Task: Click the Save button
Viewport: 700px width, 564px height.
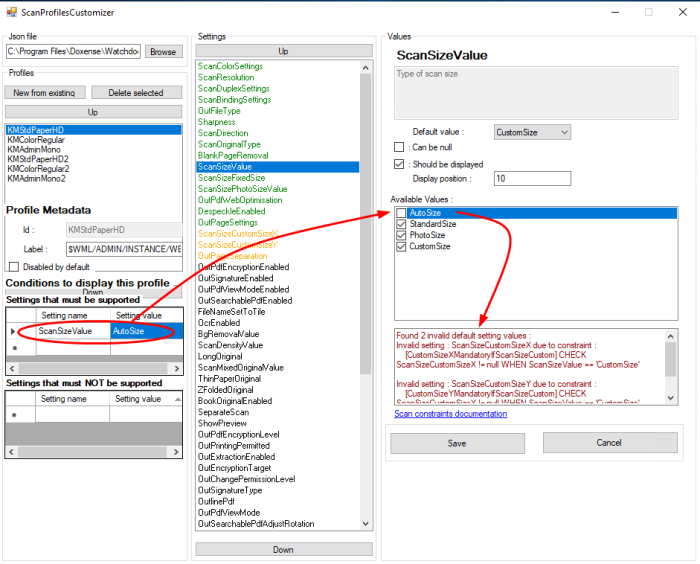Action: pos(456,443)
